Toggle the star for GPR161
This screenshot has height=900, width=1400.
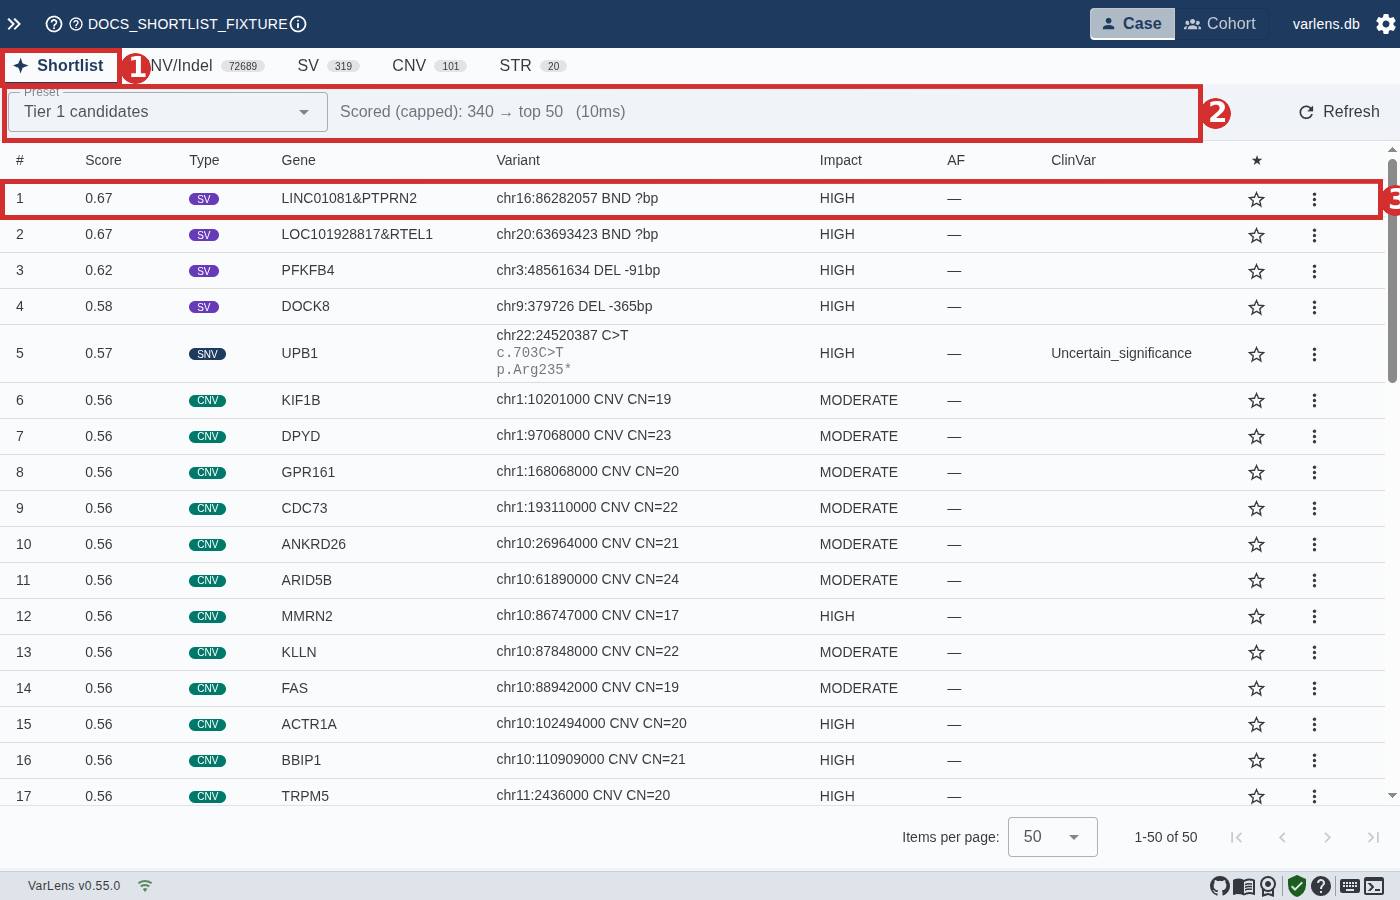click(1256, 473)
